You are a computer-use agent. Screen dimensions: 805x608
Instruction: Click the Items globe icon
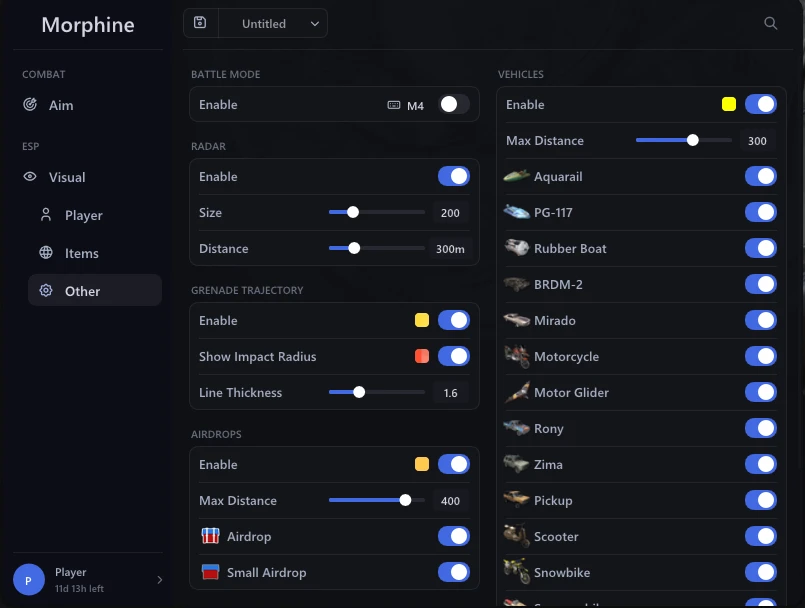tap(46, 253)
